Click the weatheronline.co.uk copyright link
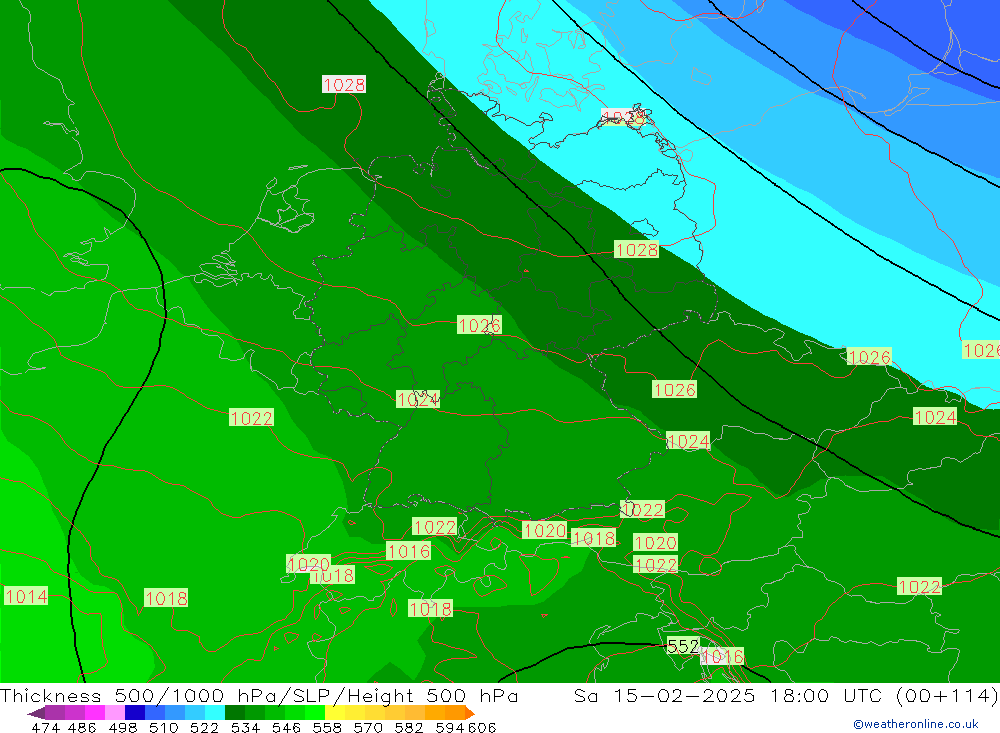The height and width of the screenshot is (733, 1000). tap(916, 724)
